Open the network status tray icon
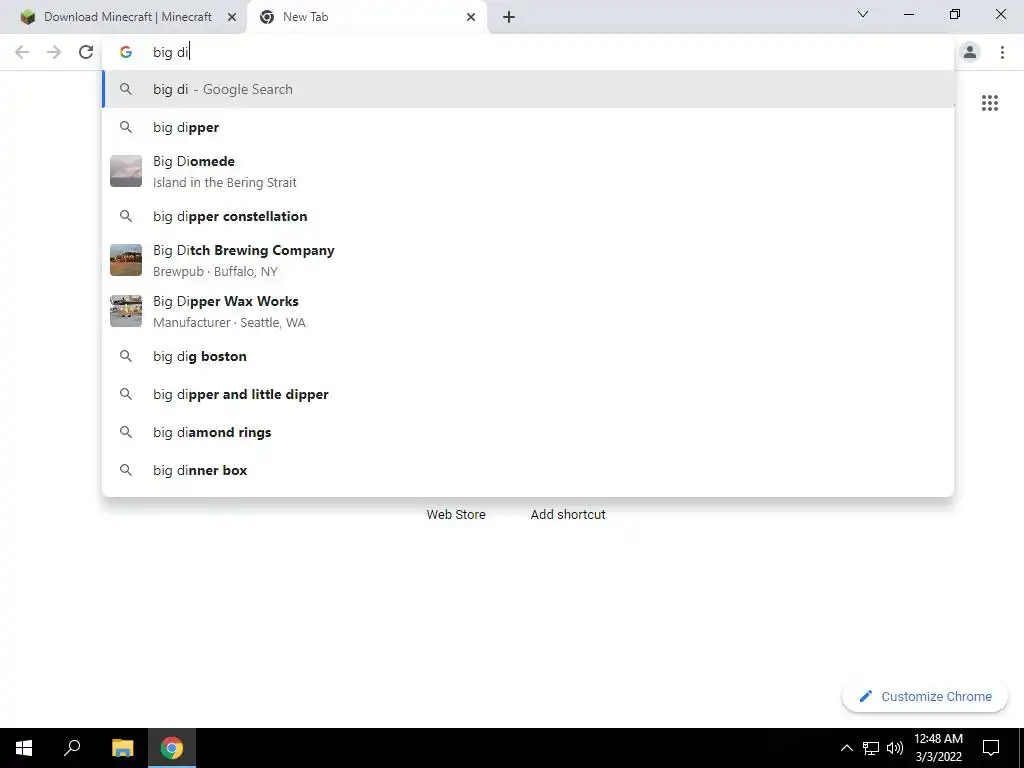1024x768 pixels. tap(871, 748)
